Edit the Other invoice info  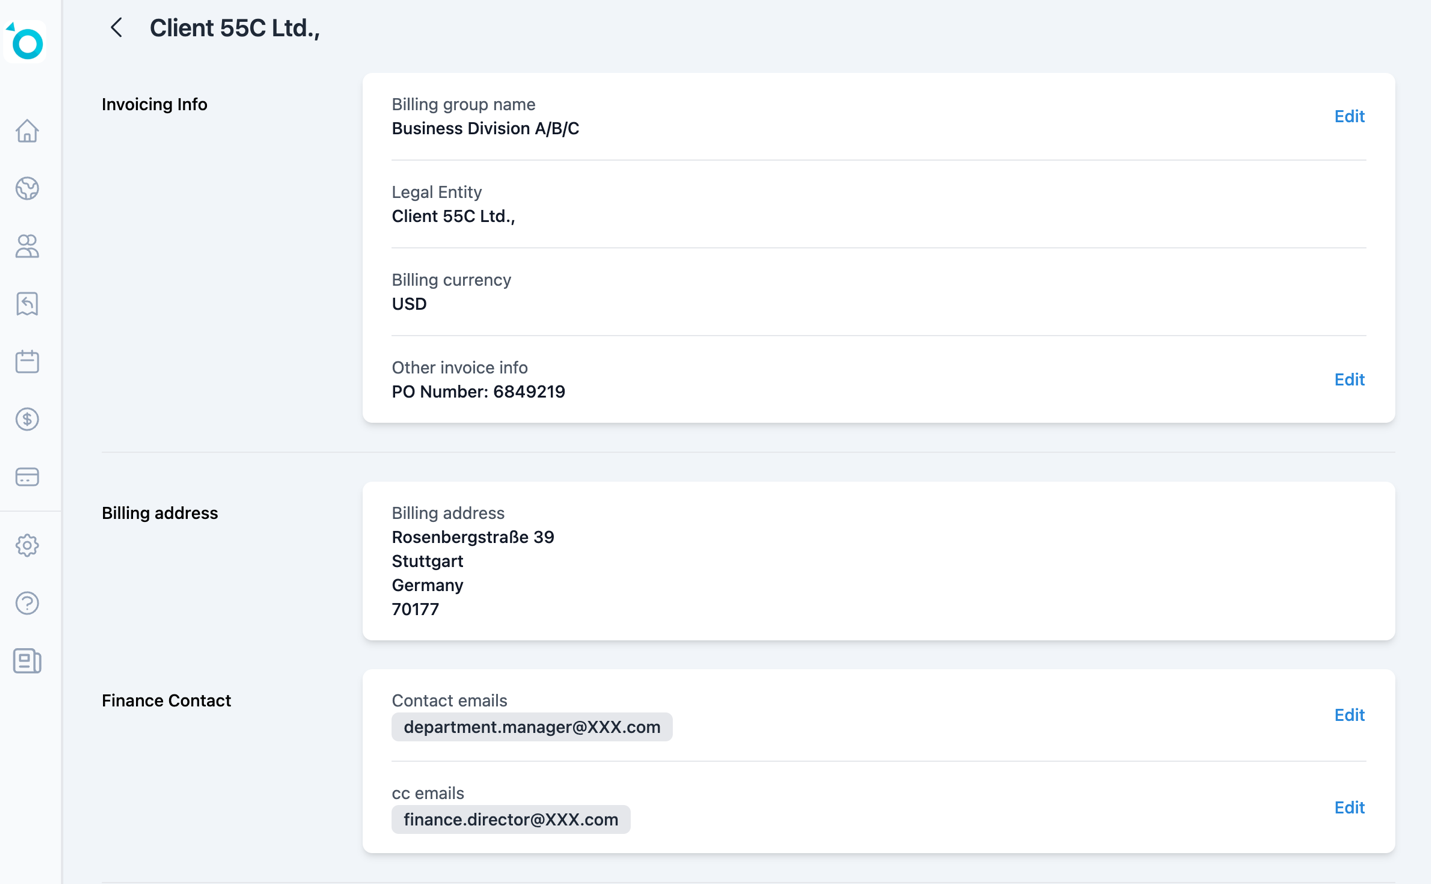point(1349,379)
